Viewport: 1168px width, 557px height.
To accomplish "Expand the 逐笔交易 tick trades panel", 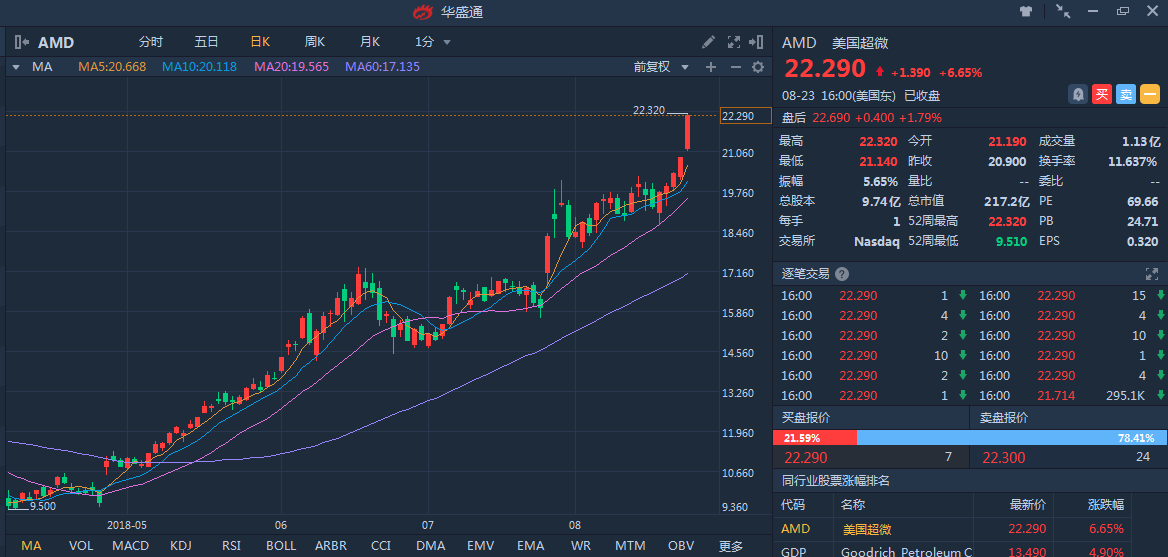I will (x=1152, y=274).
